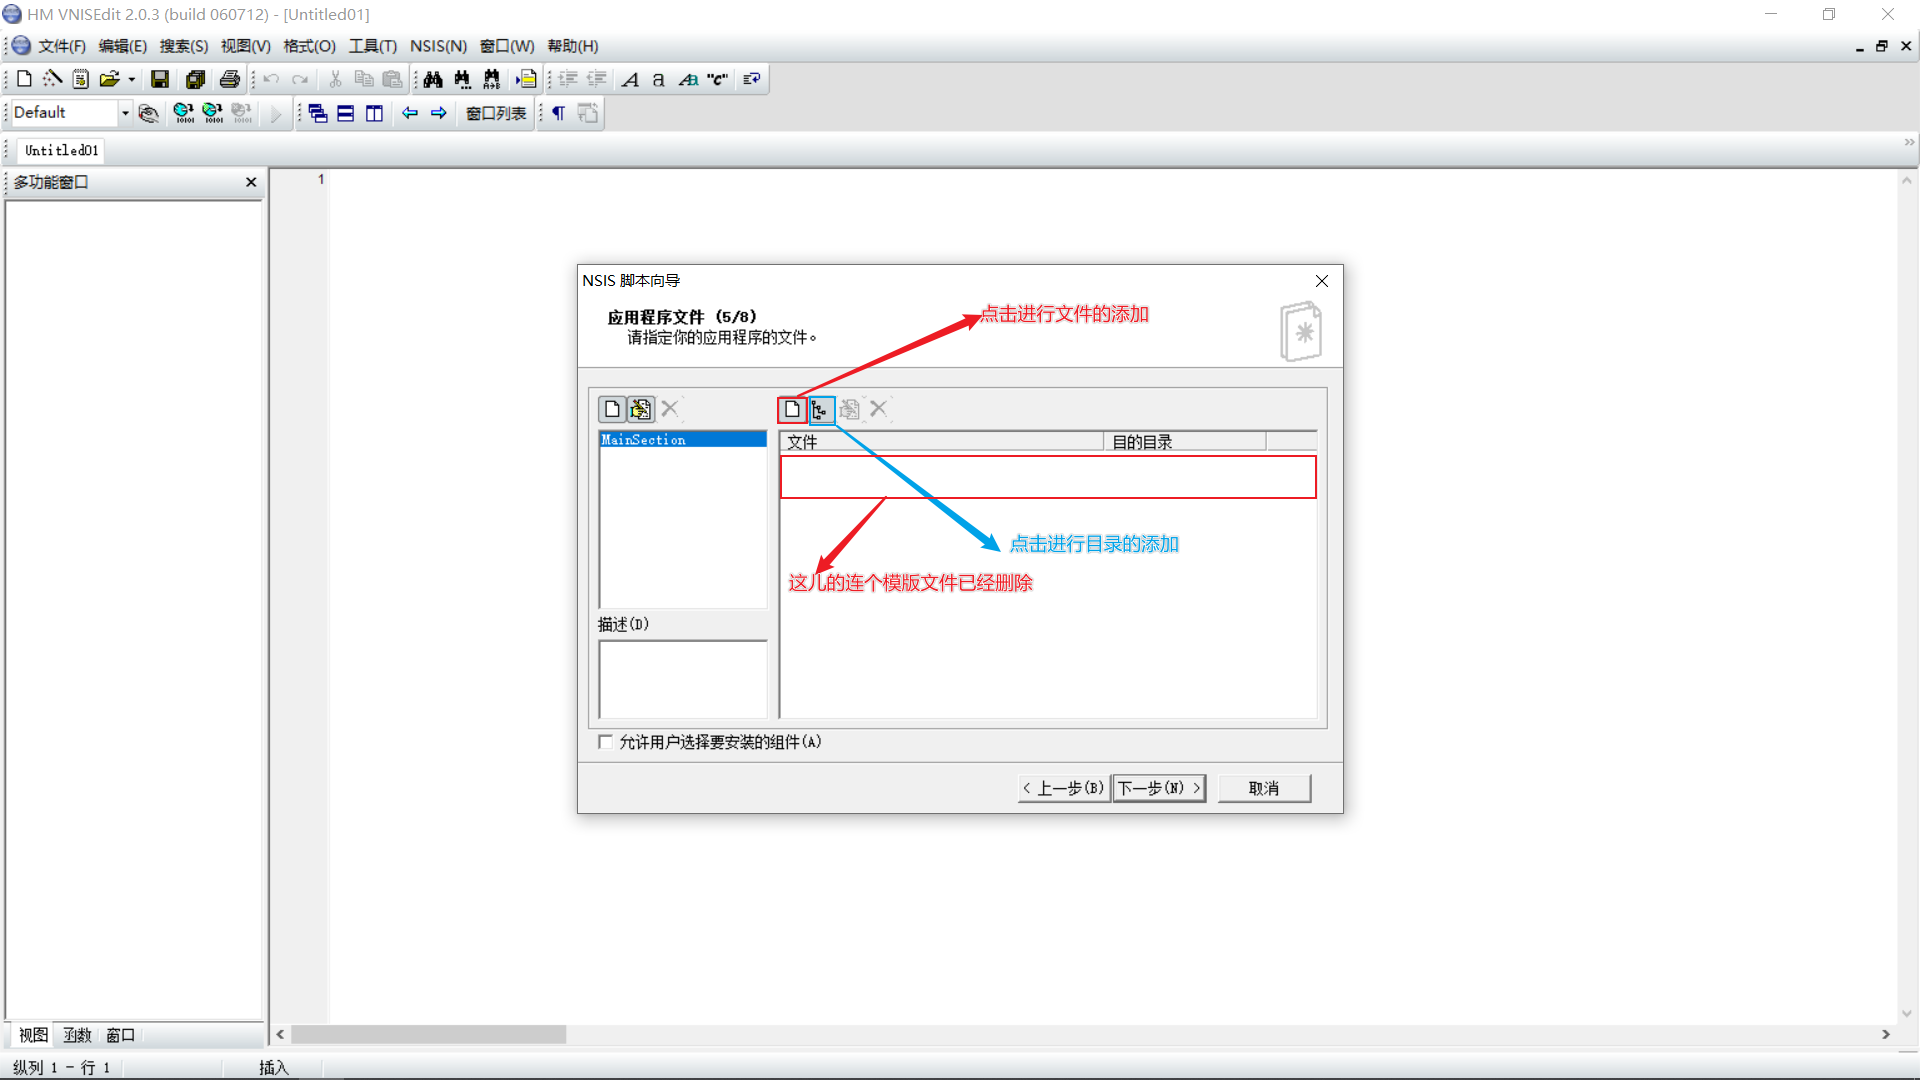1920x1080 pixels.
Task: Open the 文件(F) menu
Action: [x=62, y=46]
